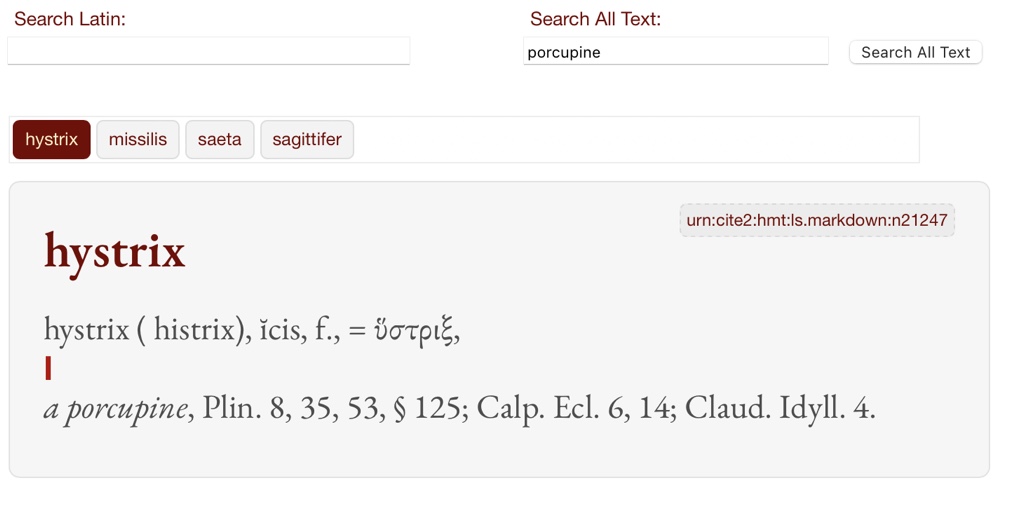This screenshot has height=516, width=1024.
Task: Click the Greek word ὕστριξ
Action: [x=416, y=329]
